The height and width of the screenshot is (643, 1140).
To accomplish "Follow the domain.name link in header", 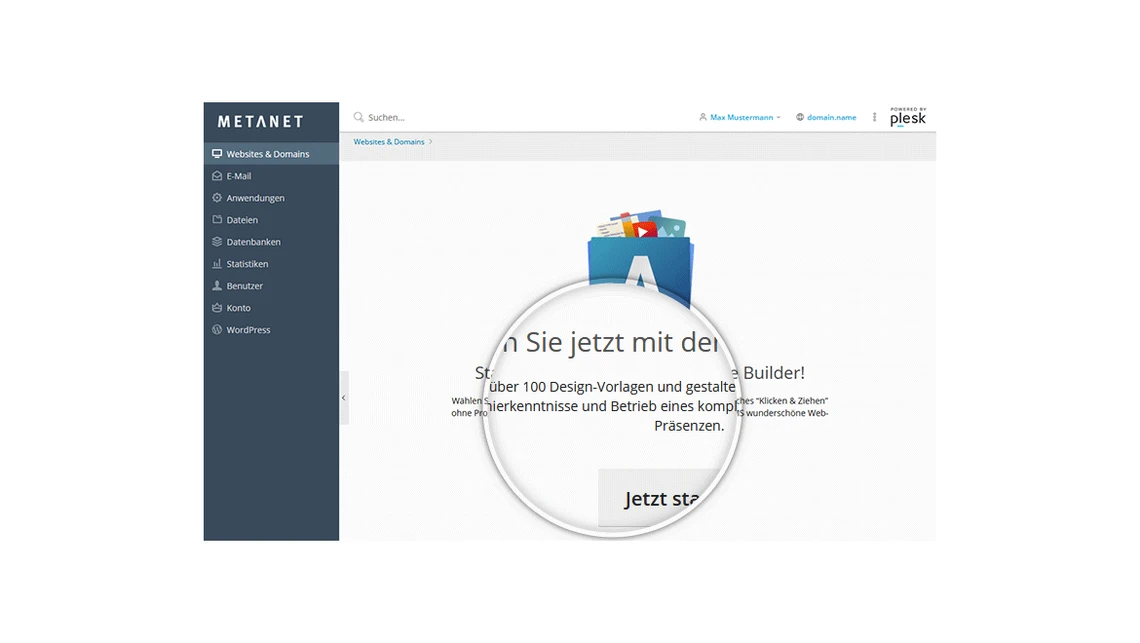I will point(831,118).
